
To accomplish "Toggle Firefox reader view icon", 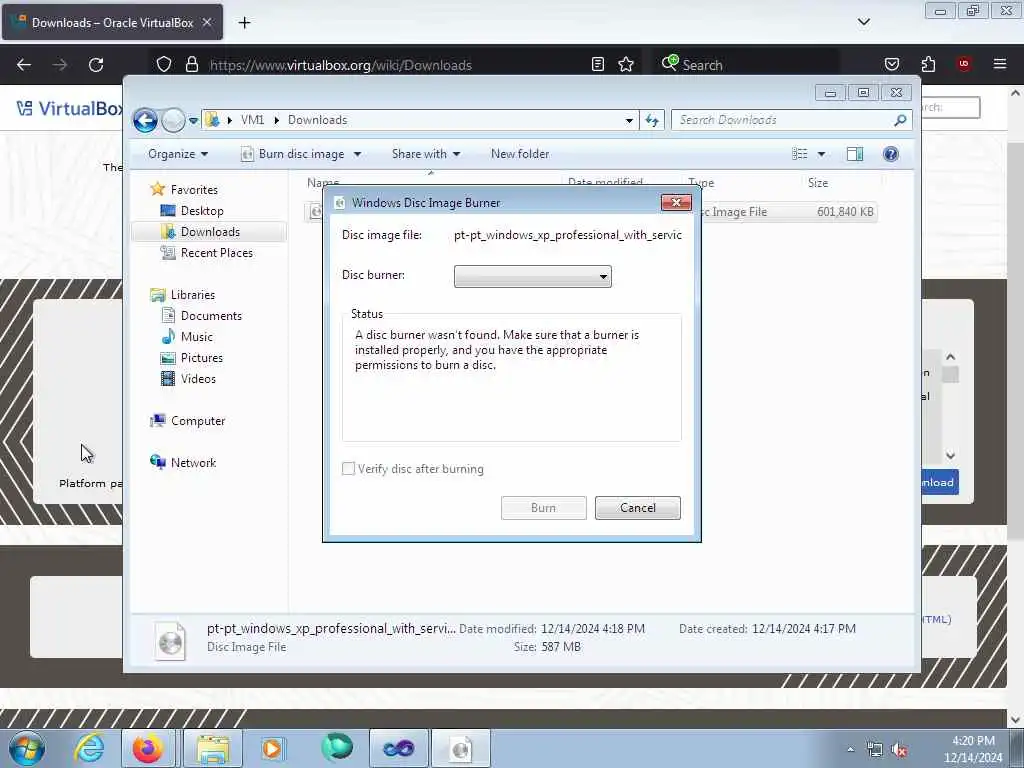I will click(x=598, y=64).
